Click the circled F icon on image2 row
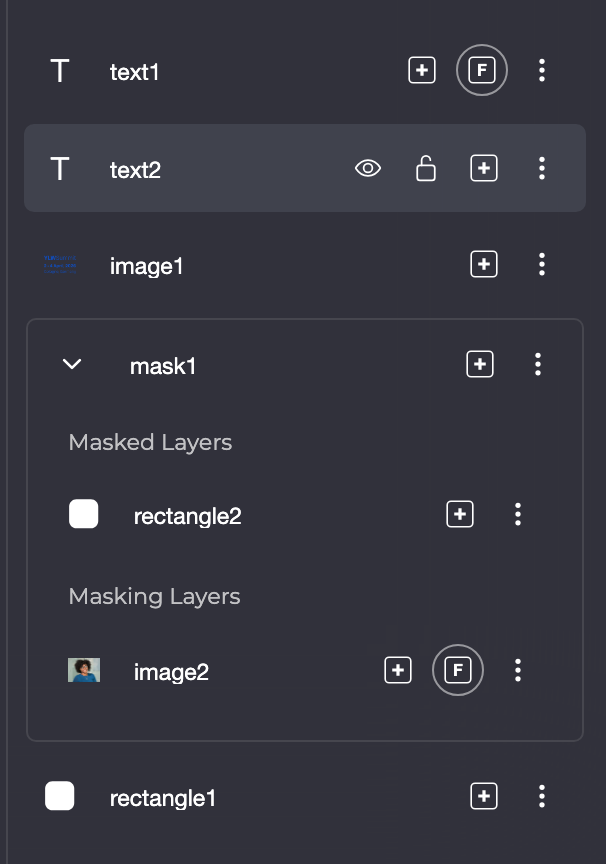The width and height of the screenshot is (606, 864). (x=458, y=670)
